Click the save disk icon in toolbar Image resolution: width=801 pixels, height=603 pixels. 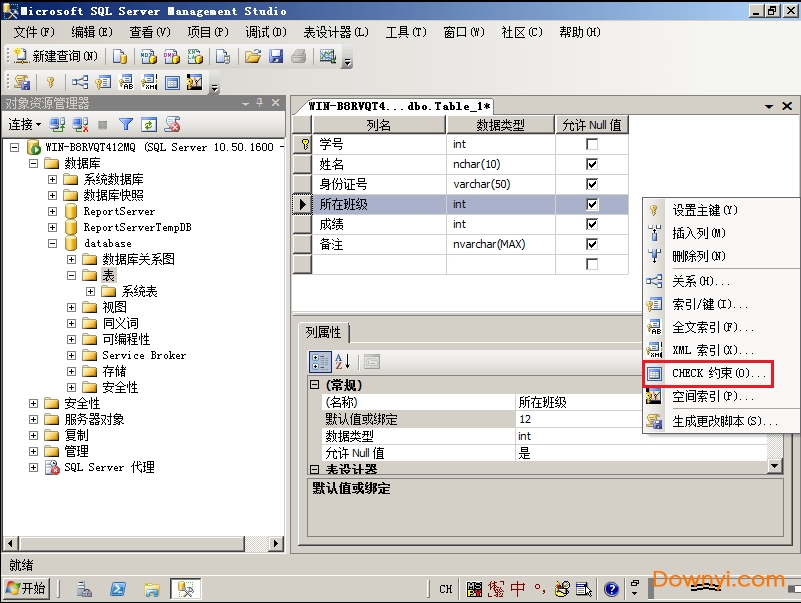coord(276,57)
